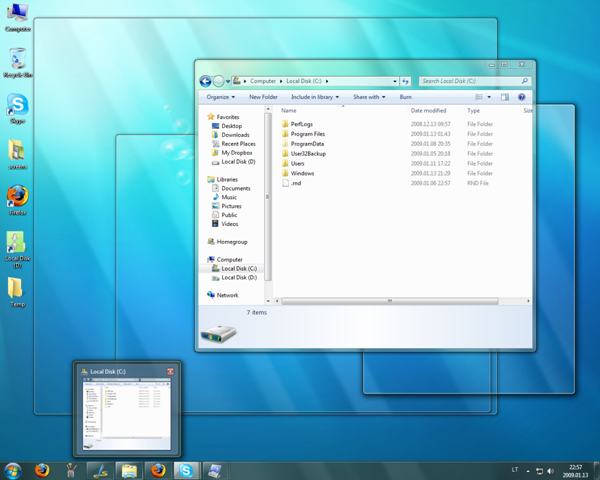
Task: Click Computer in the address breadcrumb
Action: [263, 81]
